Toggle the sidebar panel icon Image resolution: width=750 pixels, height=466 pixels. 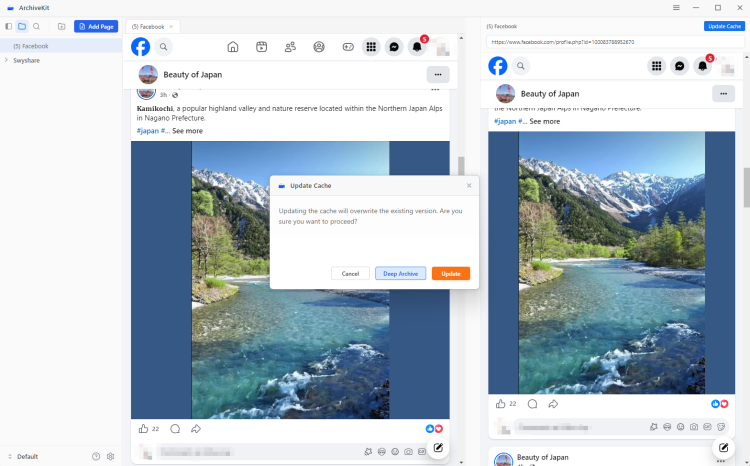[9, 26]
